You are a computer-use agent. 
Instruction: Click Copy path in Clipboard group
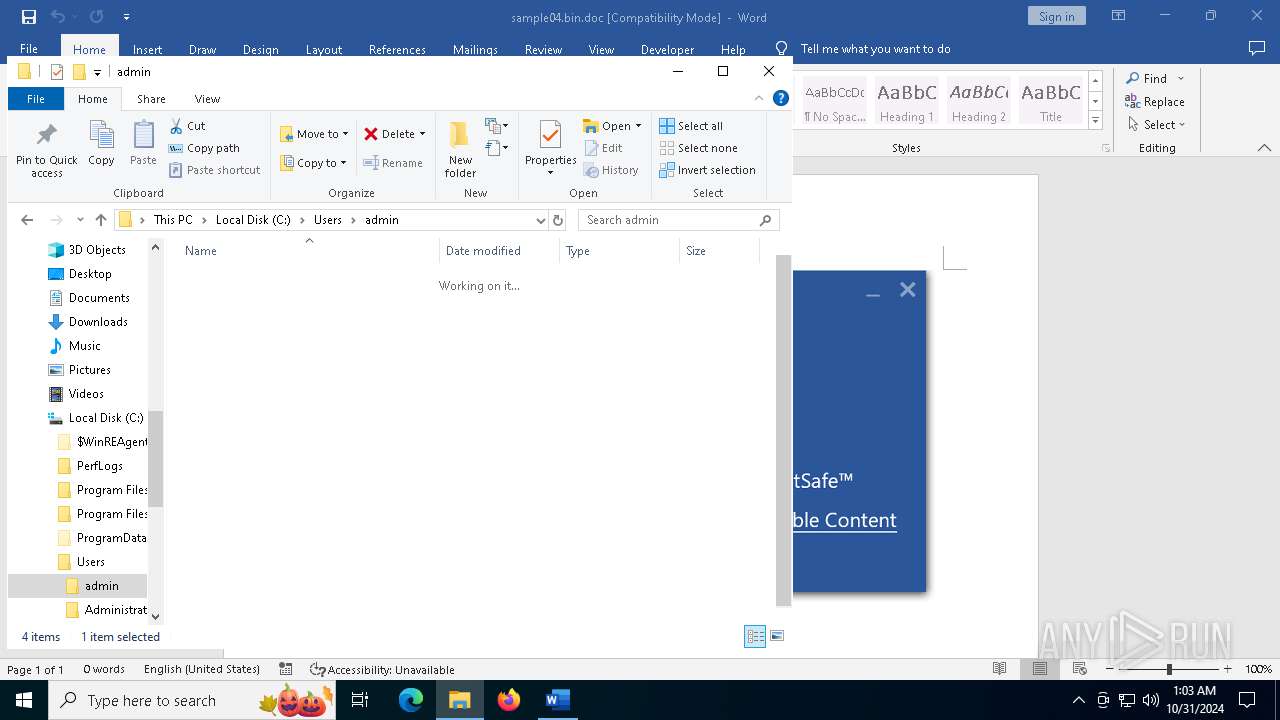pos(204,148)
